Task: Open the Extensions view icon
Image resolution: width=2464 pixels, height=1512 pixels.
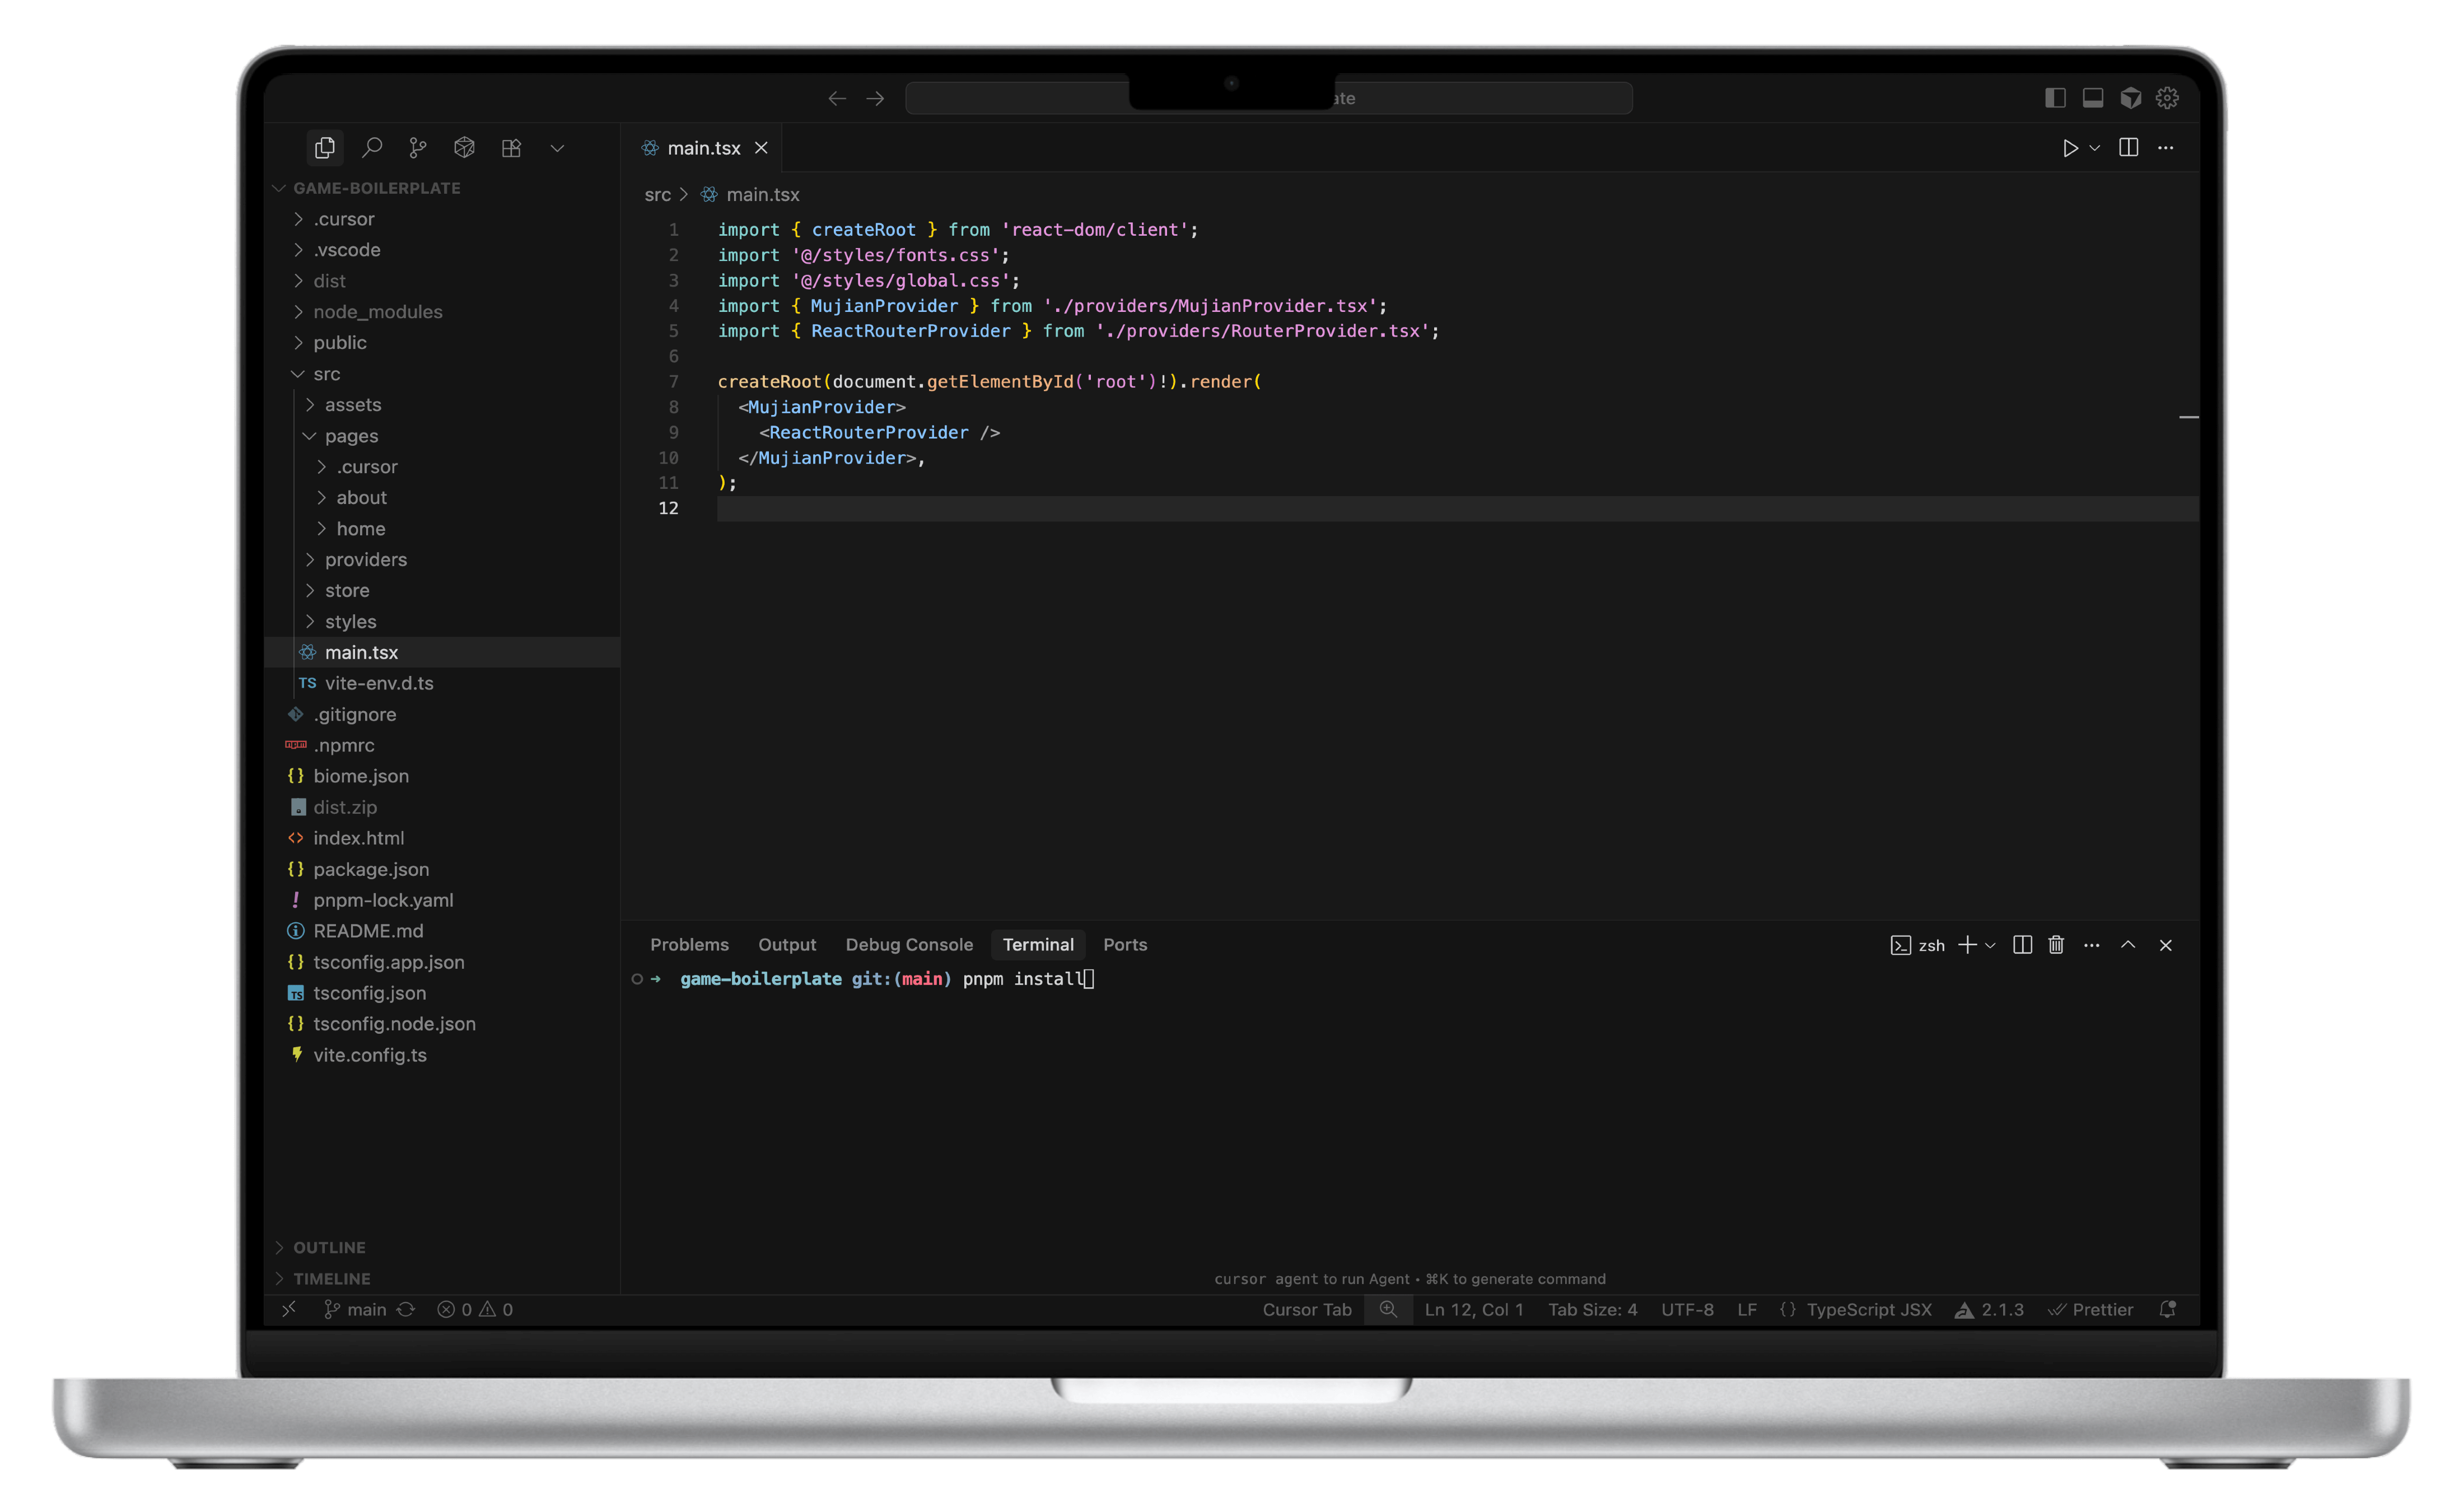Action: pos(511,148)
